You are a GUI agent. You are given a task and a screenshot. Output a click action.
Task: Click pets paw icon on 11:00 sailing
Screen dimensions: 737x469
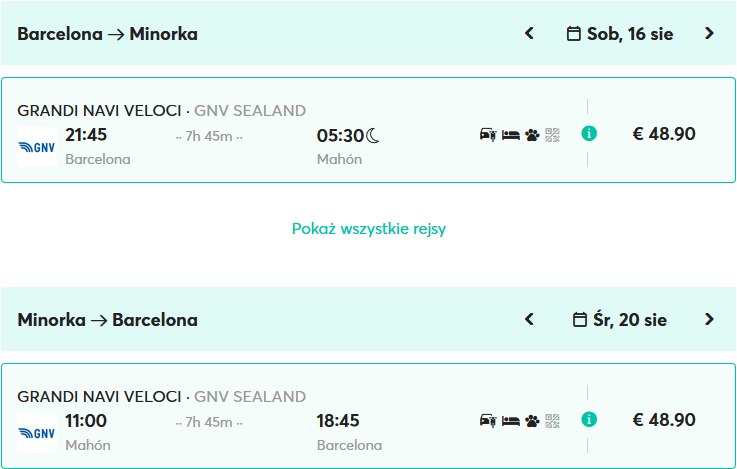tap(532, 420)
